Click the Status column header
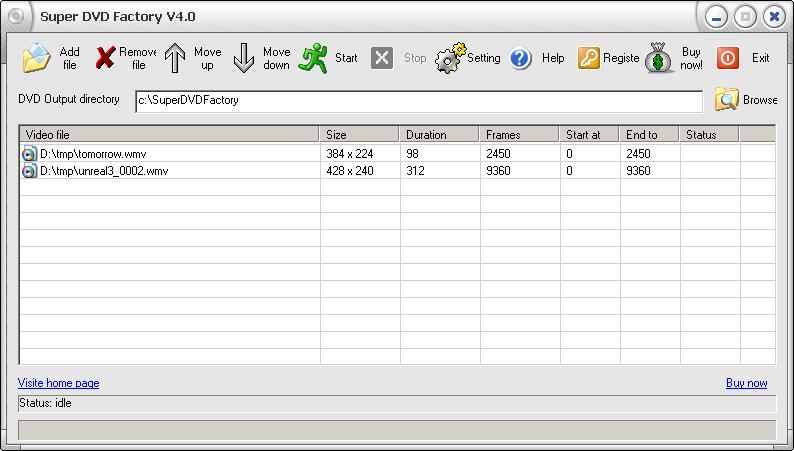The height and width of the screenshot is (451, 794). click(x=709, y=135)
